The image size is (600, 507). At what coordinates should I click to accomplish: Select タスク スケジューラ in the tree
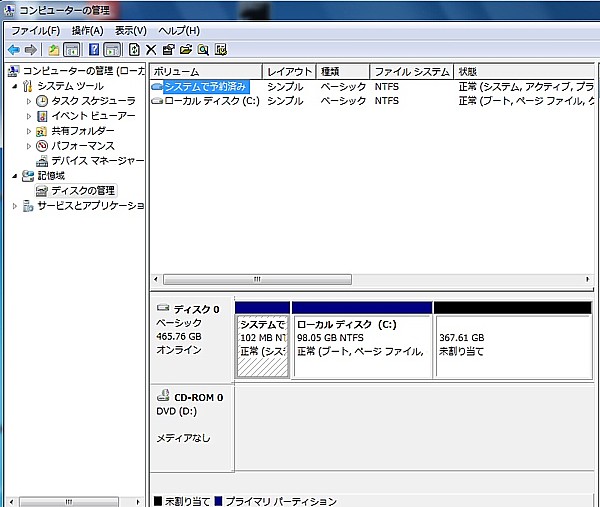pos(93,101)
